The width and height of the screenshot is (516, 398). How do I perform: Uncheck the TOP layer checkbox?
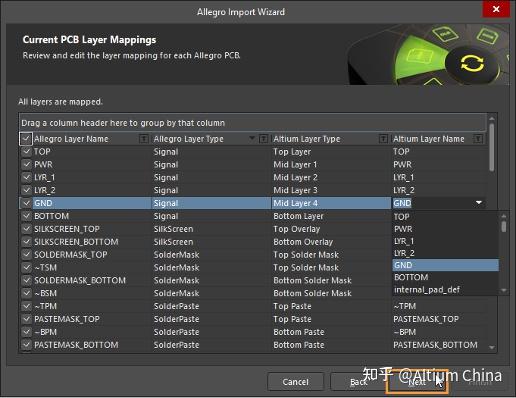(26, 152)
